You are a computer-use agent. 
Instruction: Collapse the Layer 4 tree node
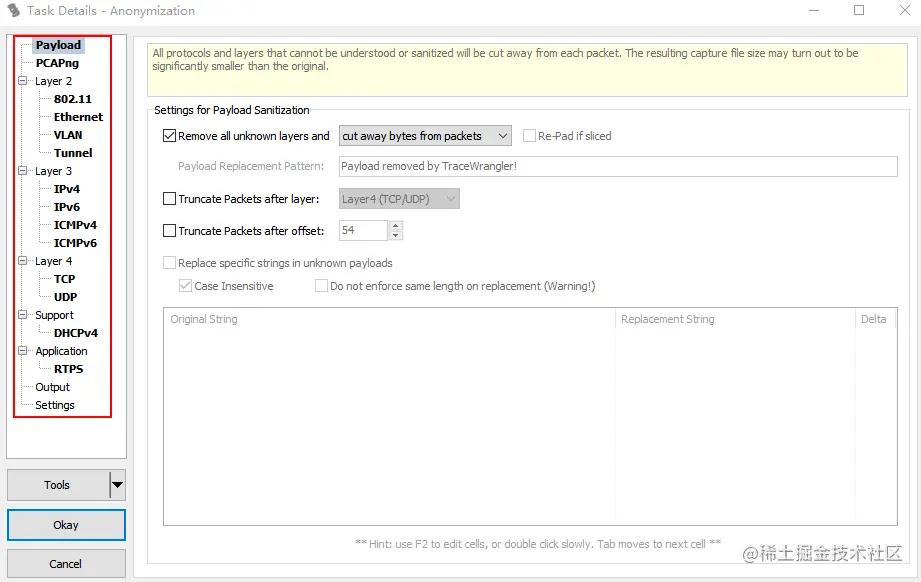click(23, 260)
